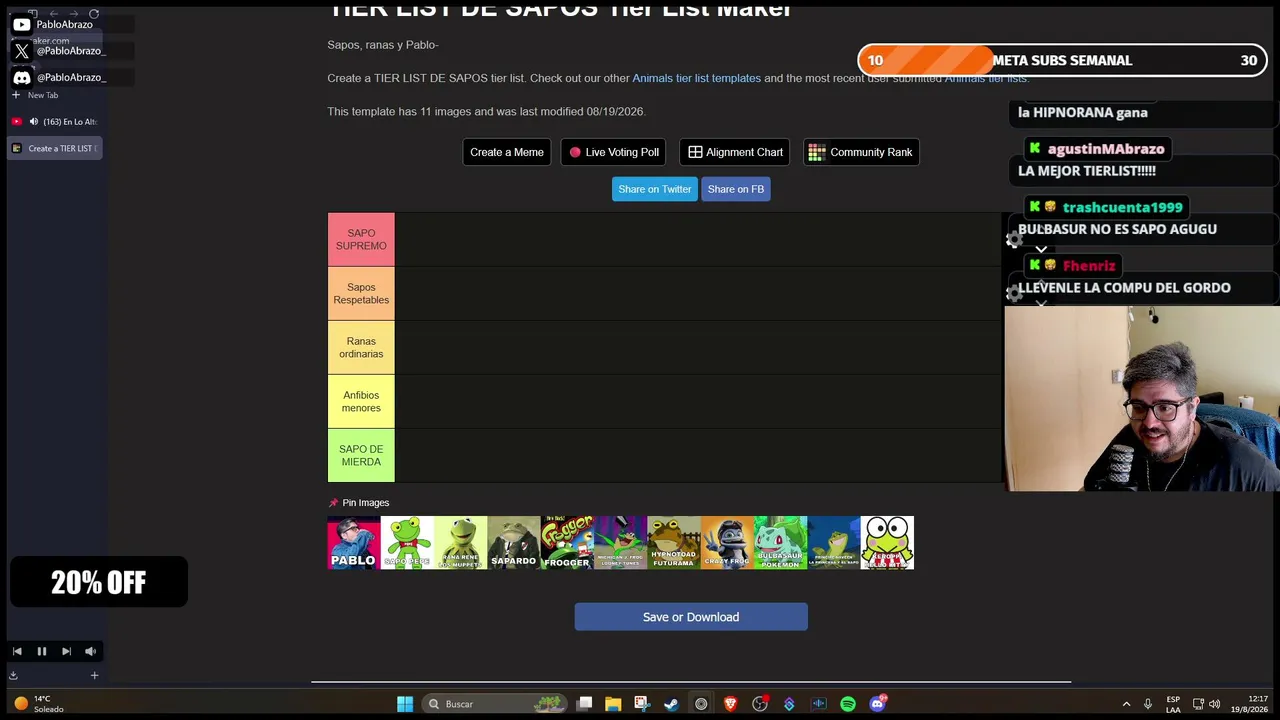Go forward using the browser forward arrow

point(74,14)
